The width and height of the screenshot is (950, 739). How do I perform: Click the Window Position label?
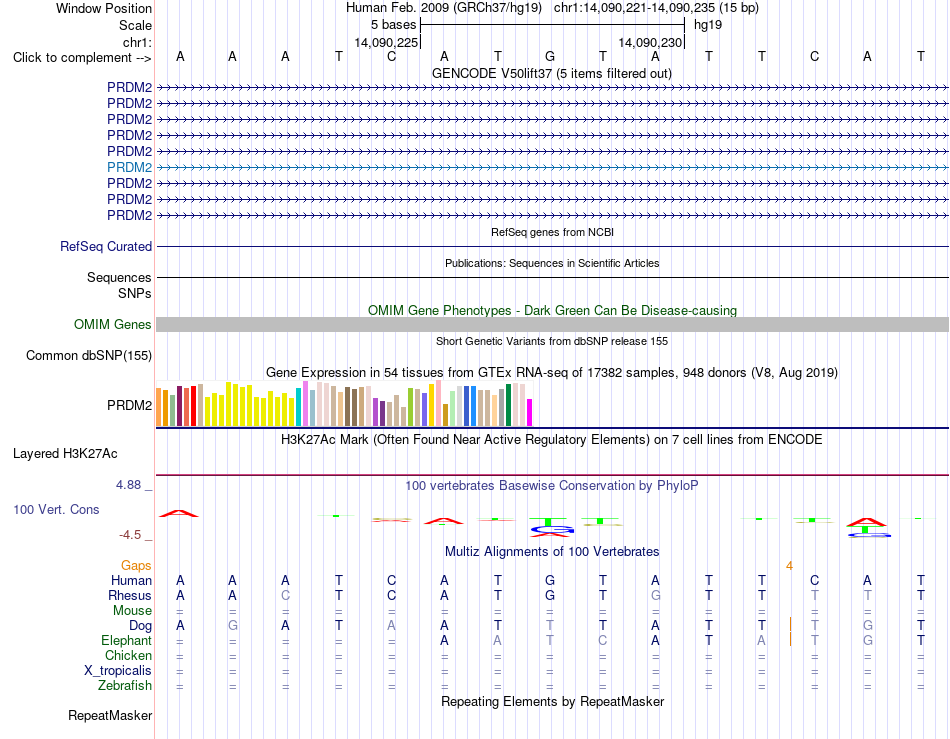click(x=104, y=8)
